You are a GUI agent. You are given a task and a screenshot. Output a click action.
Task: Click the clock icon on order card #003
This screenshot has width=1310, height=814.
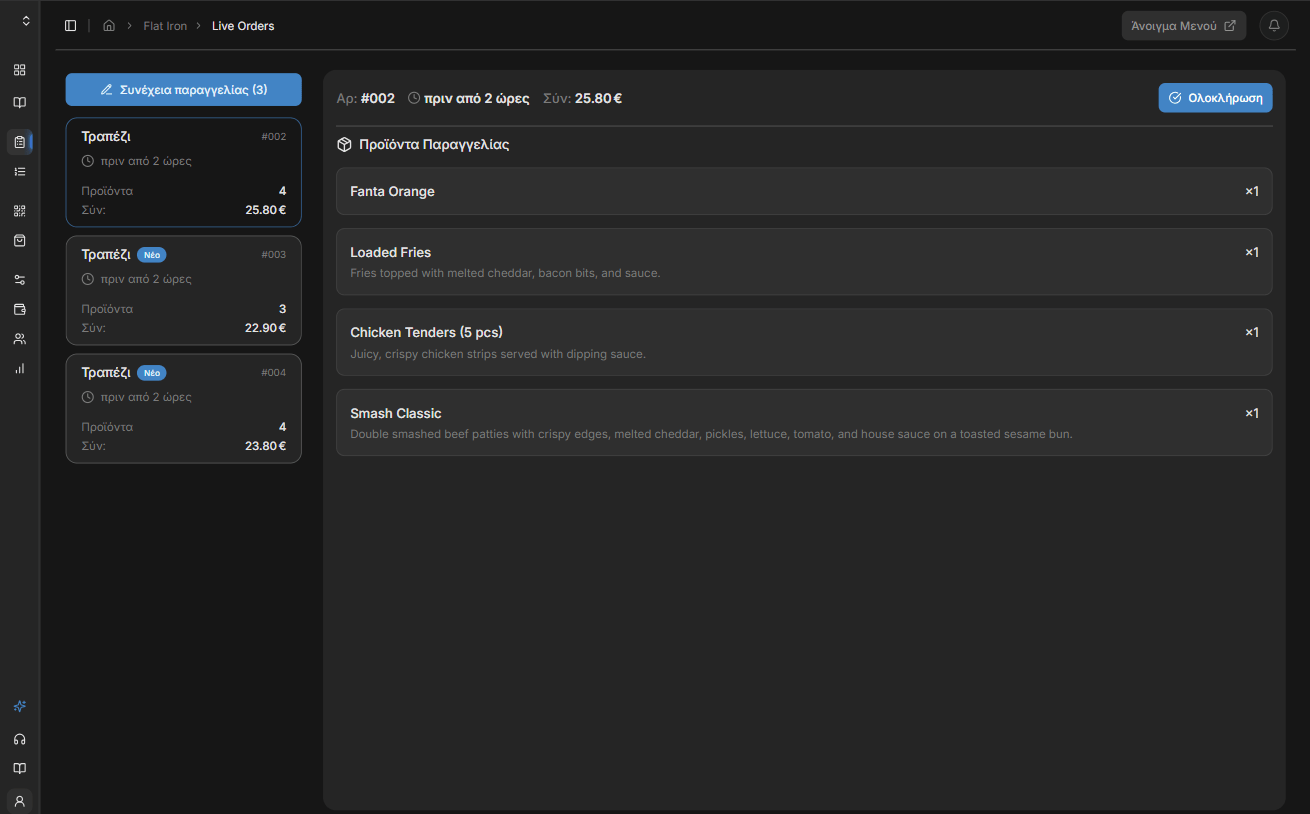pos(88,279)
